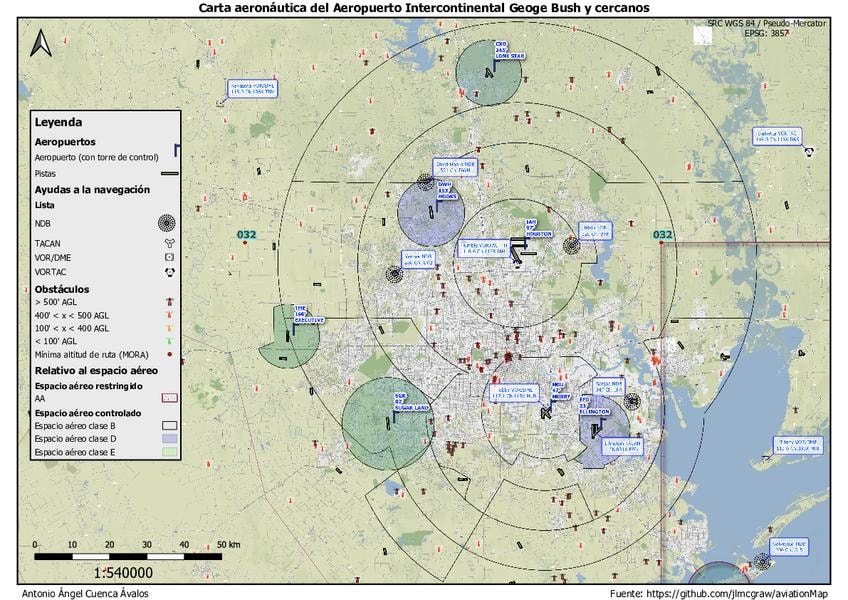
Task: Select the TACAN symbol in the legend
Action: point(168,242)
